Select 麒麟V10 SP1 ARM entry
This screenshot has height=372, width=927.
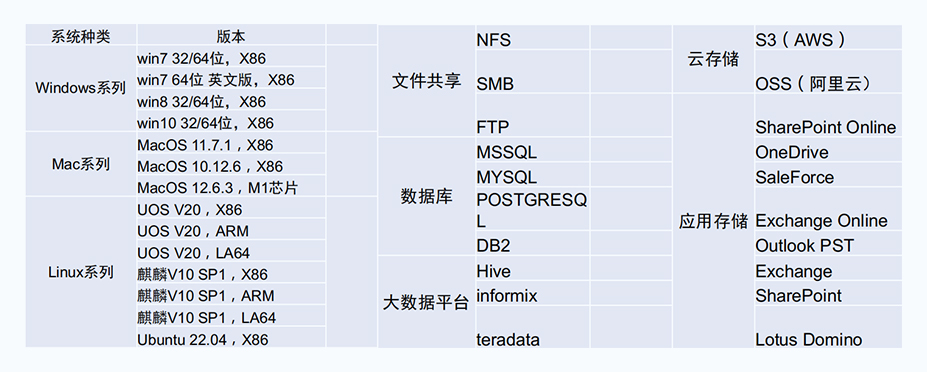pyautogui.click(x=231, y=296)
